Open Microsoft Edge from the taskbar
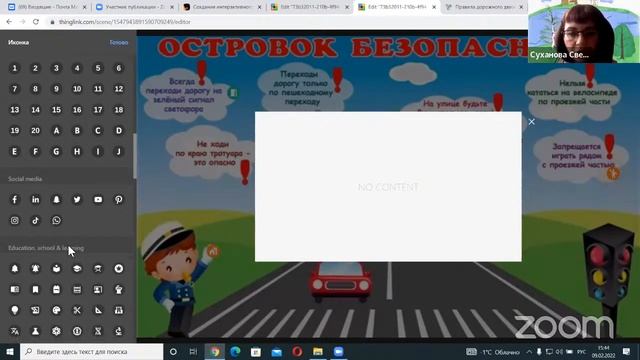640x360 pixels. click(235, 351)
